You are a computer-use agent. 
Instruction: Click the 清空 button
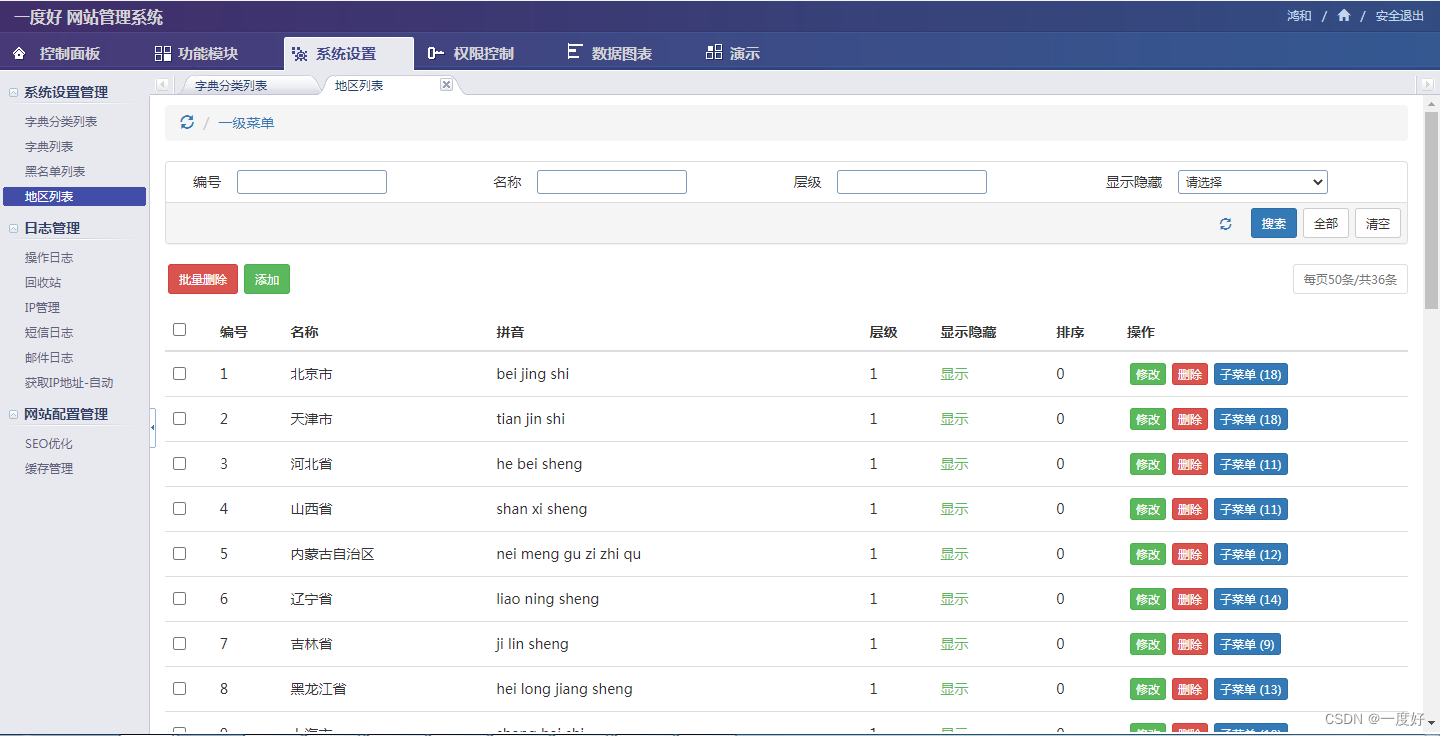1378,223
